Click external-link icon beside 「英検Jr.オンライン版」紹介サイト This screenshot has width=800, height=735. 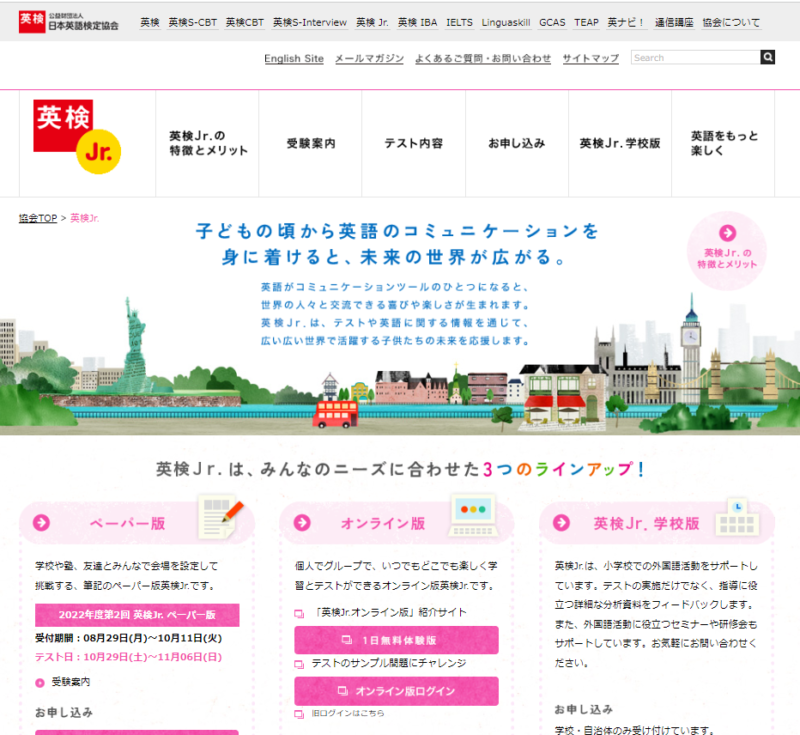click(299, 614)
